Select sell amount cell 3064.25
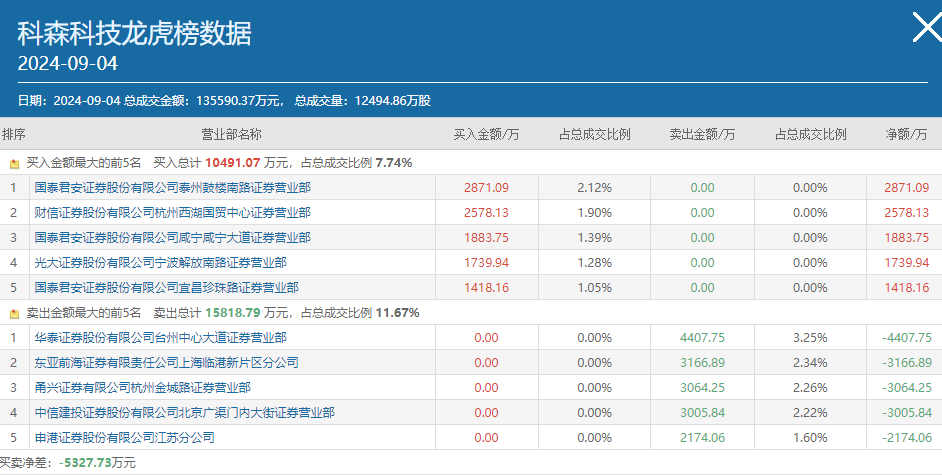This screenshot has height=475, width=942. (702, 388)
